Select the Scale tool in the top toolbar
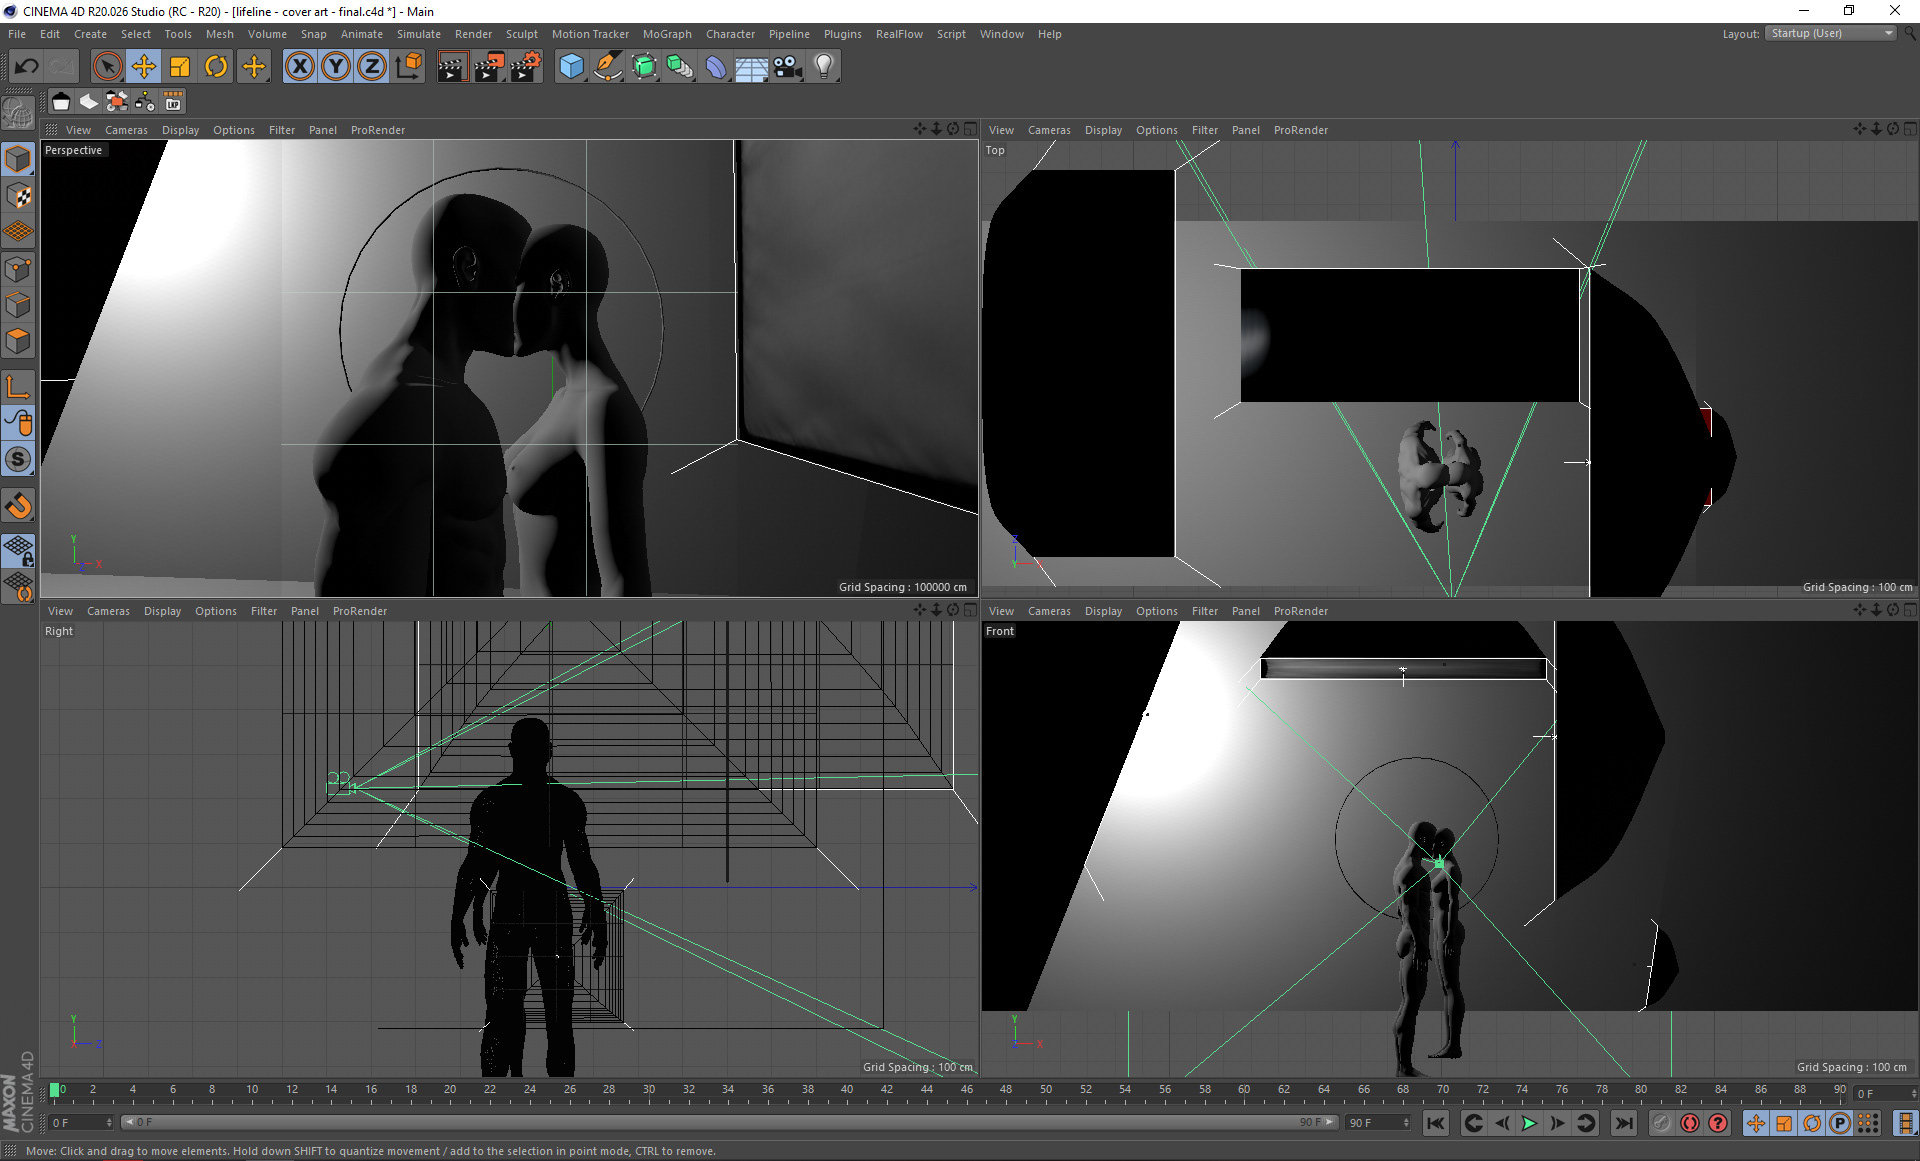The height and width of the screenshot is (1161, 1920). tap(180, 67)
